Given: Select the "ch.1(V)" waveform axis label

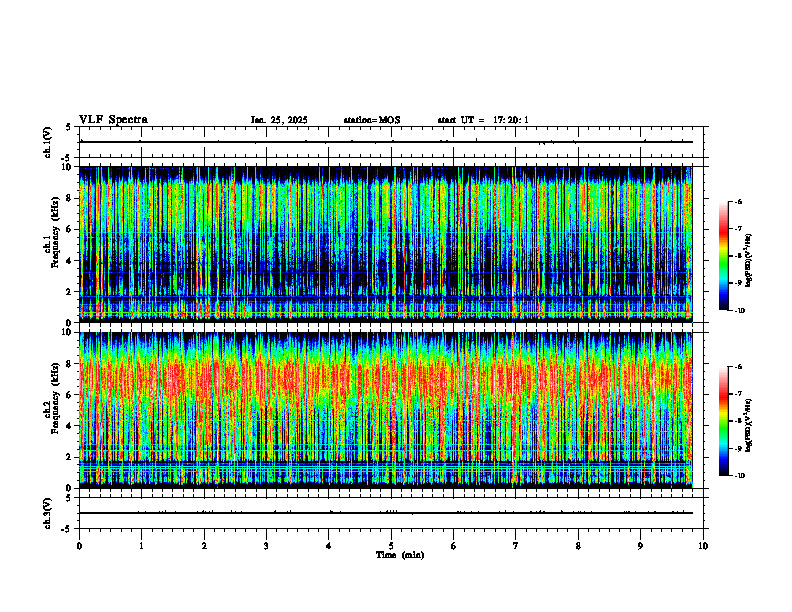Looking at the screenshot, I should point(48,142).
